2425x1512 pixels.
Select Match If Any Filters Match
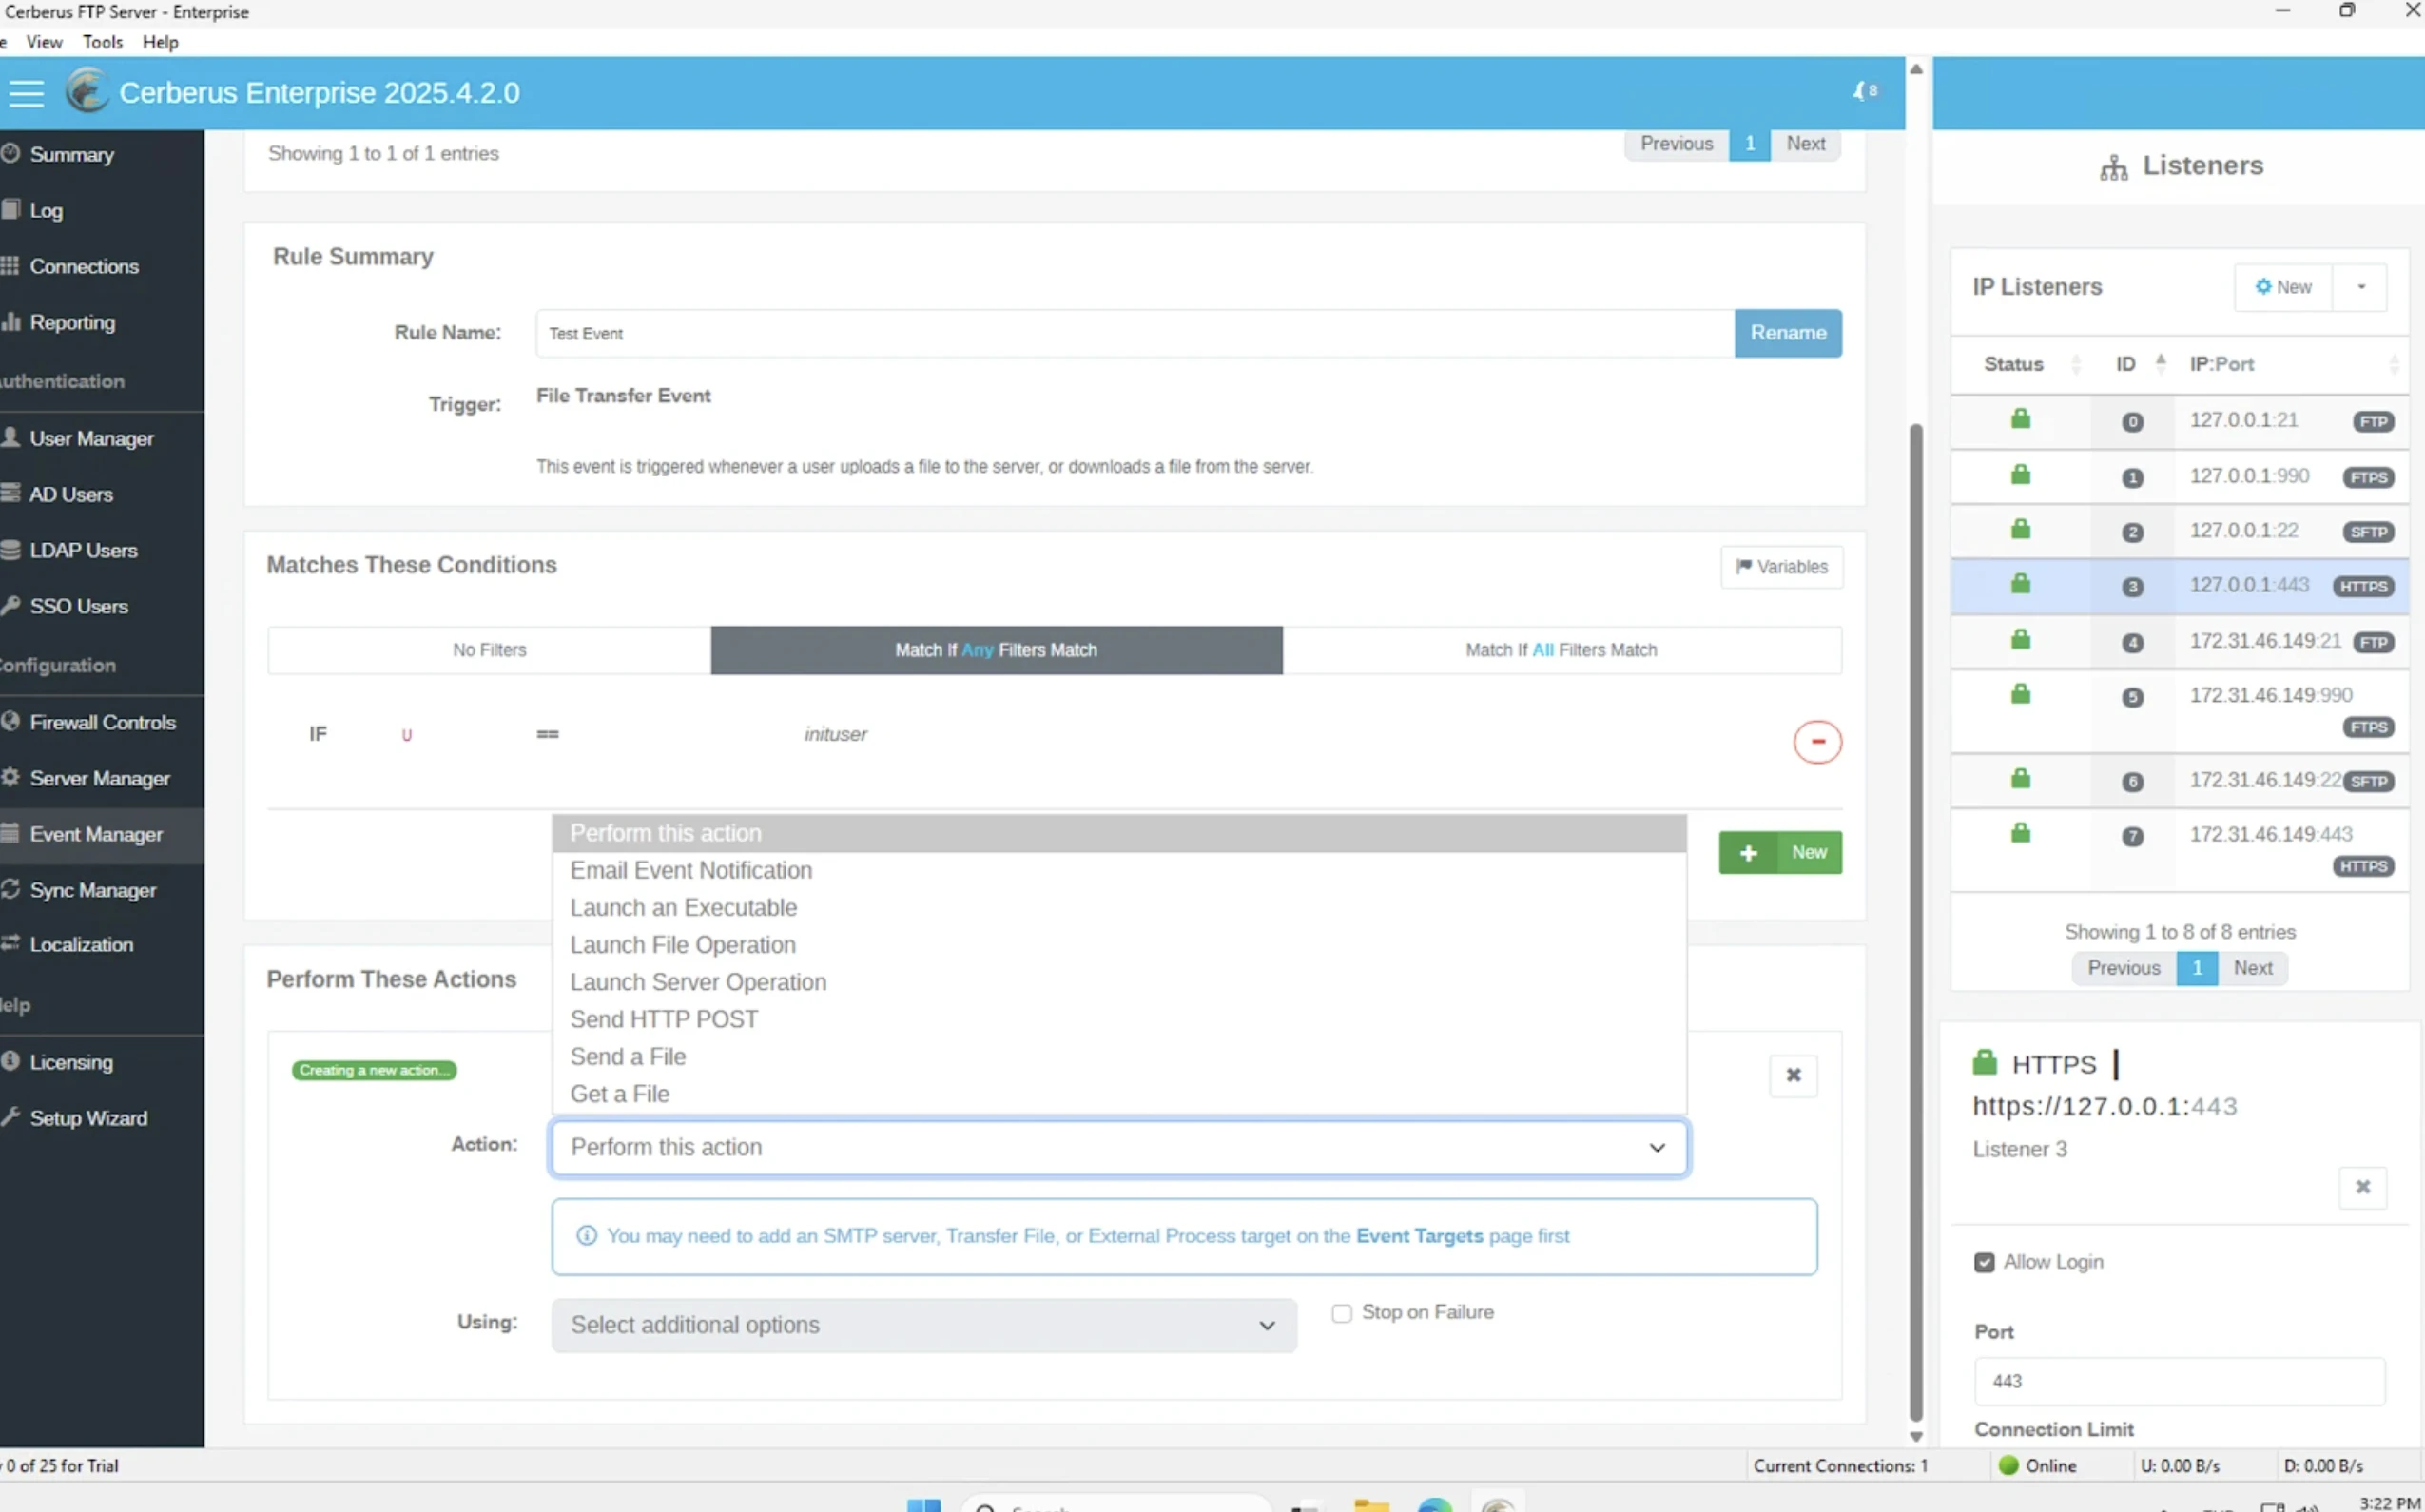tap(996, 650)
